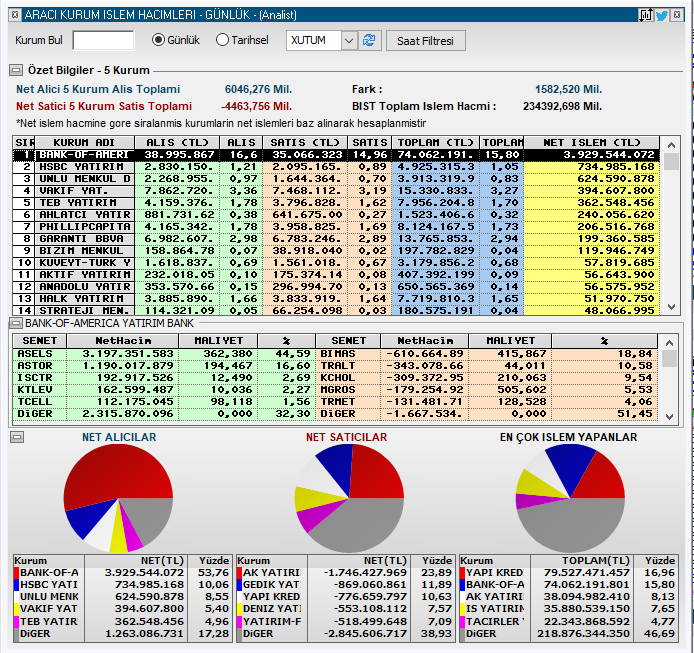The width and height of the screenshot is (694, 653).
Task: Click the scroll-down arrow of institutions table
Action: [x=671, y=306]
